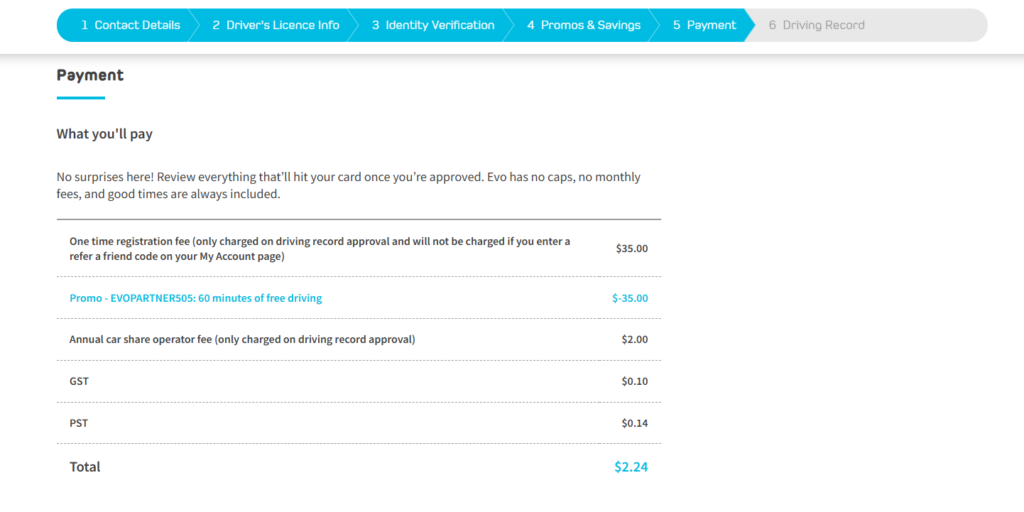Click the Total row label

tap(85, 467)
